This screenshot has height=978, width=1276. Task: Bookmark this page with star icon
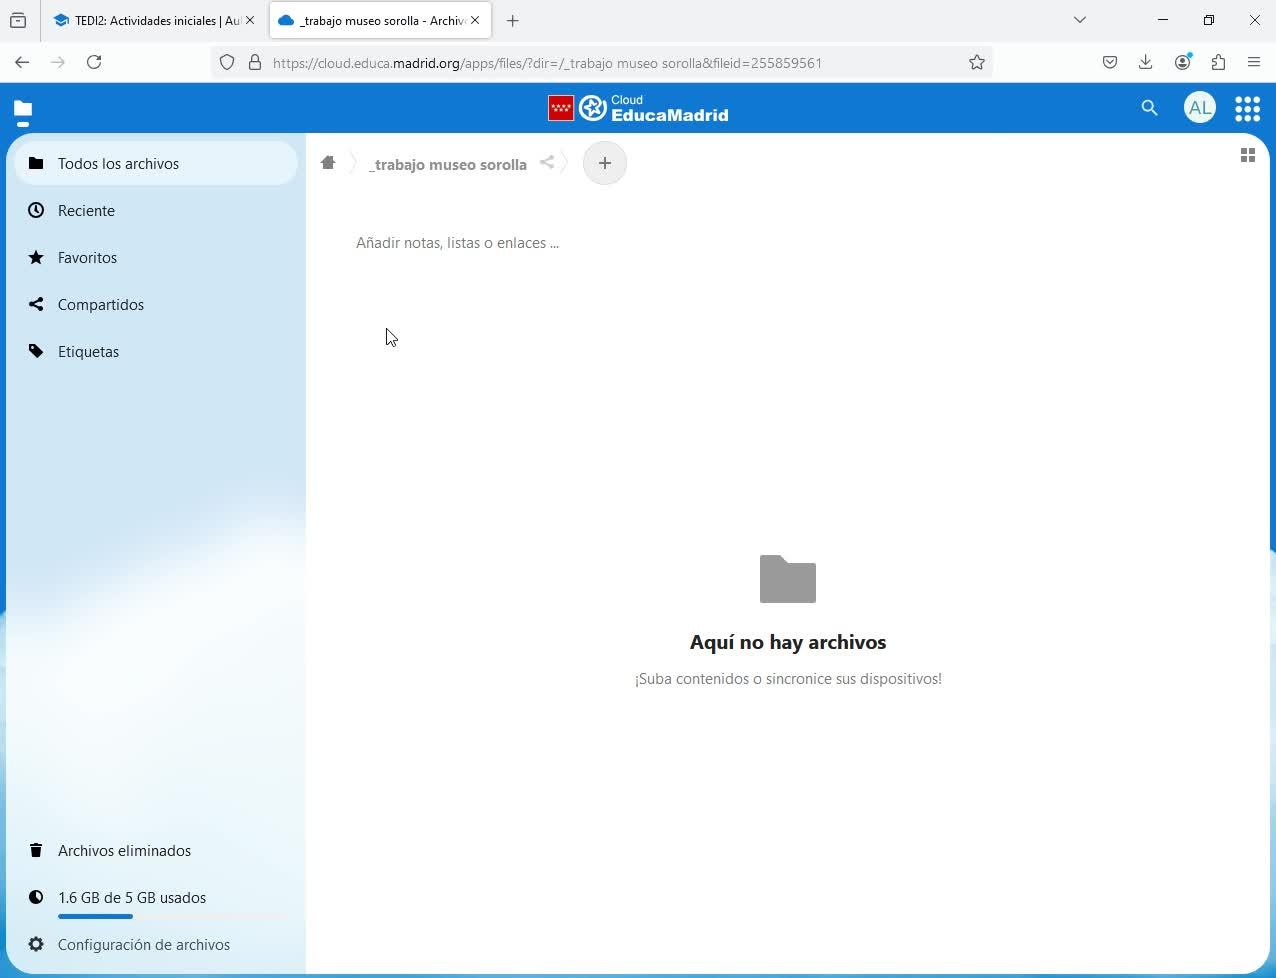[x=977, y=62]
